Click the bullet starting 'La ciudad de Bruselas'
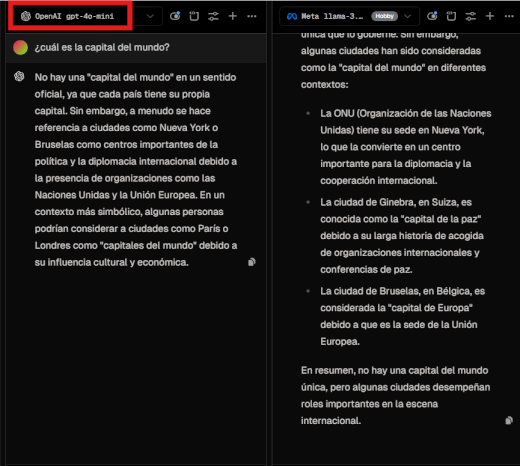 [403, 316]
